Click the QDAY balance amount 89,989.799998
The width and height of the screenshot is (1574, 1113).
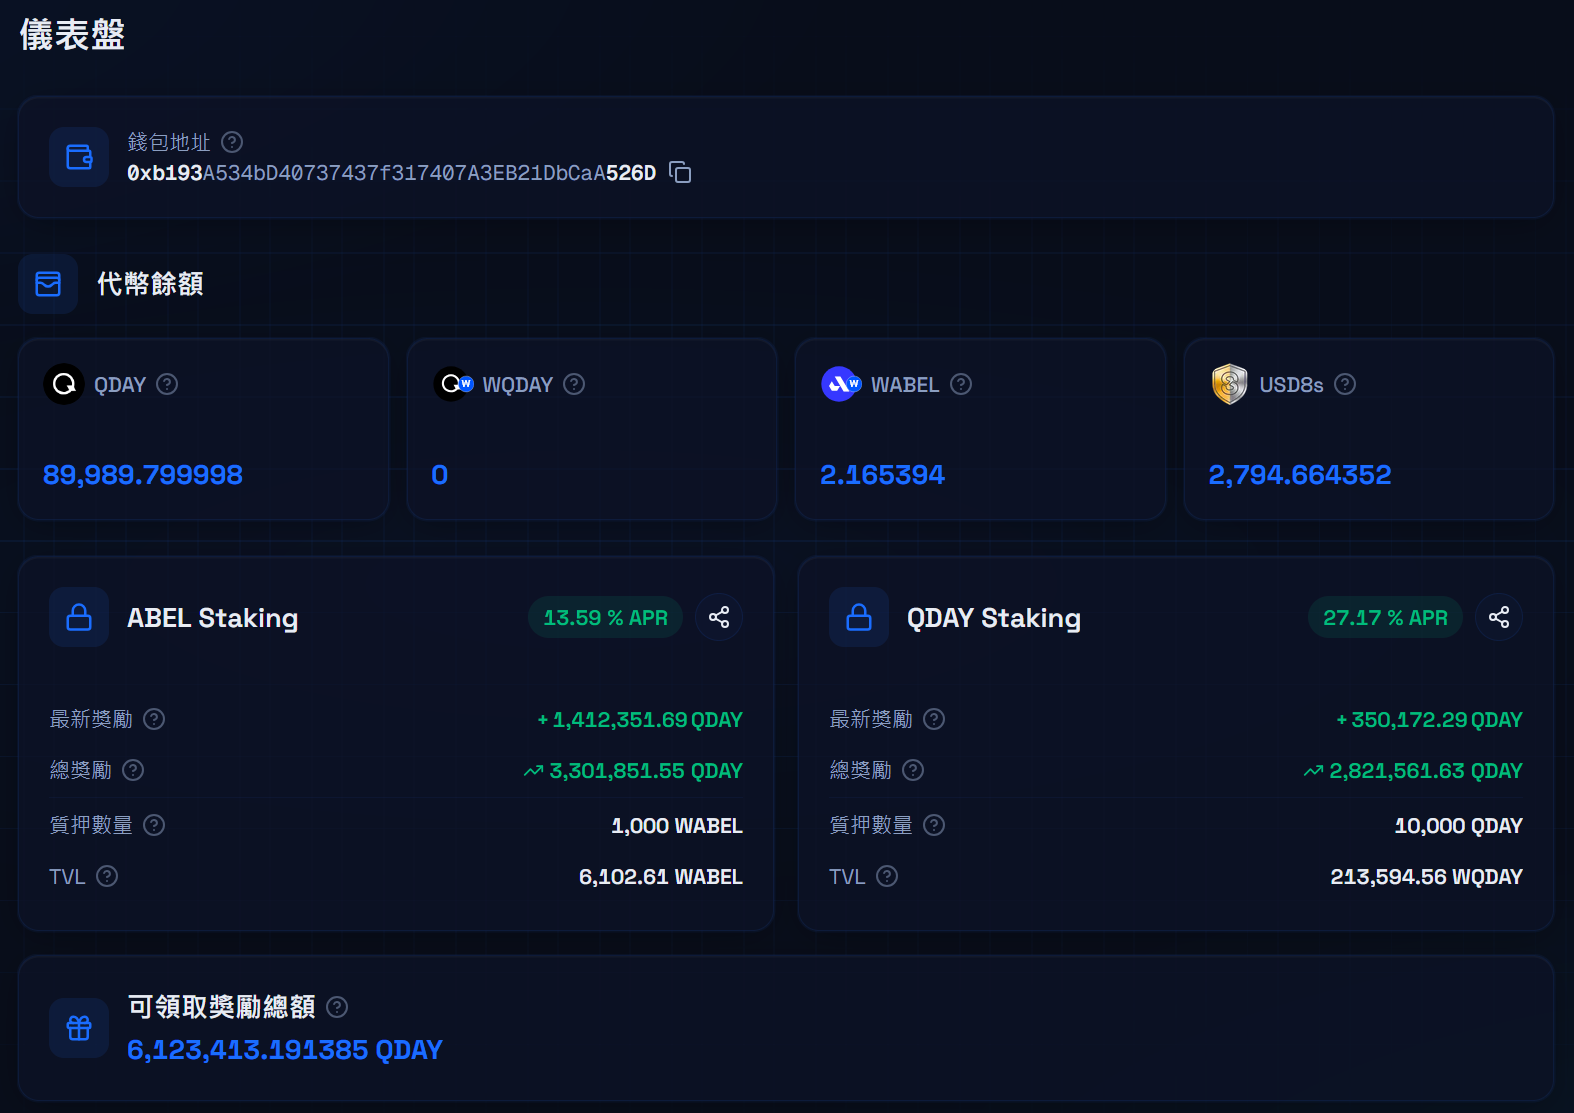[143, 475]
